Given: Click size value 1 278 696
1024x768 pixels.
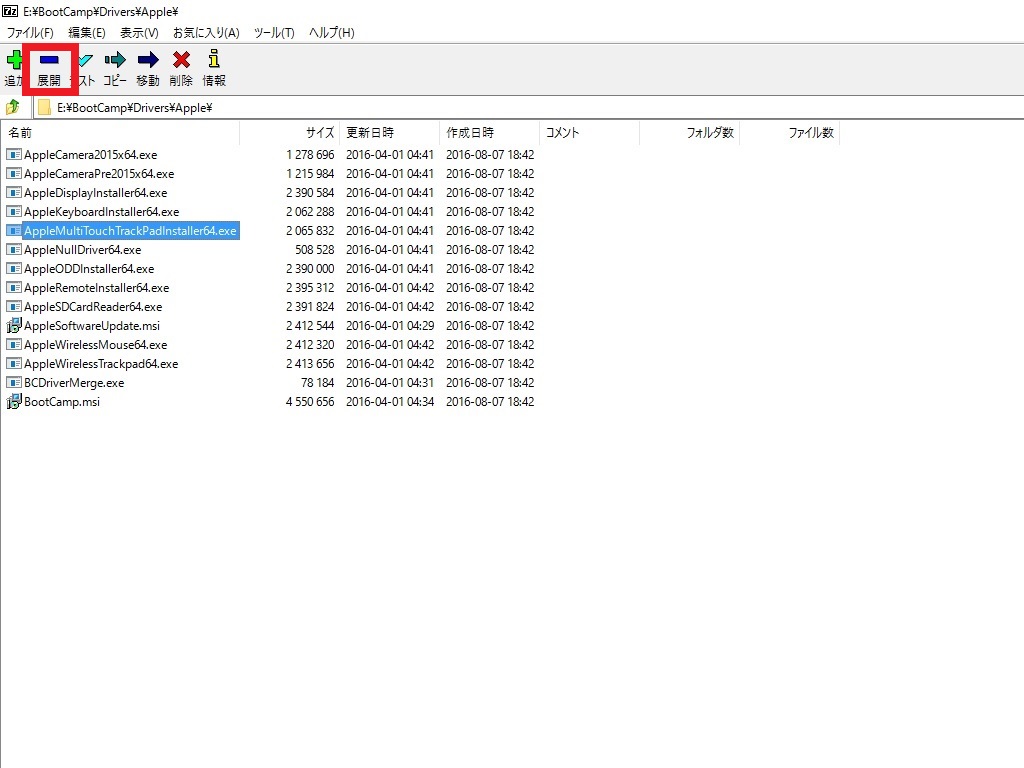Looking at the screenshot, I should [x=310, y=155].
